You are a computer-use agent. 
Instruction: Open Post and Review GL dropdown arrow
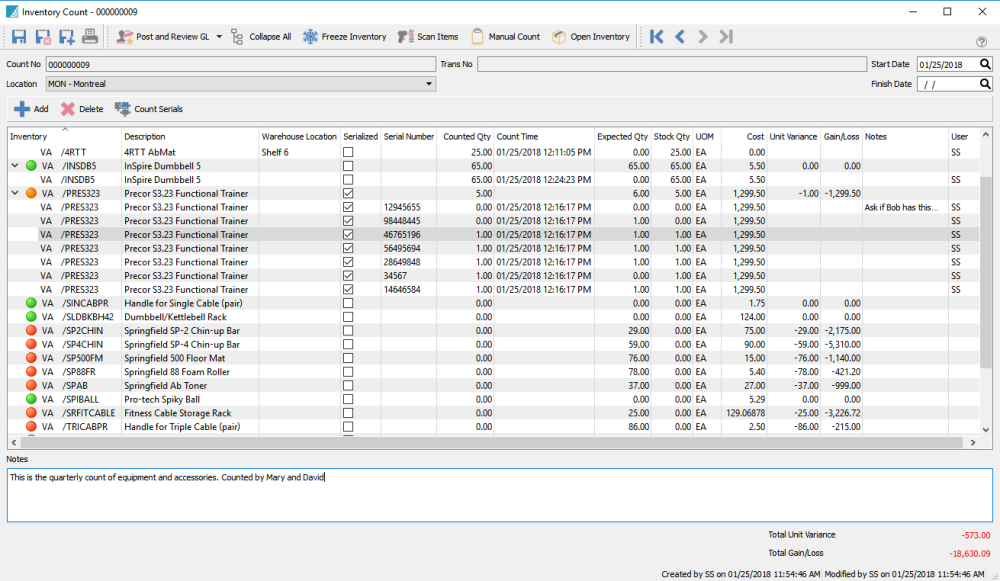click(x=218, y=37)
